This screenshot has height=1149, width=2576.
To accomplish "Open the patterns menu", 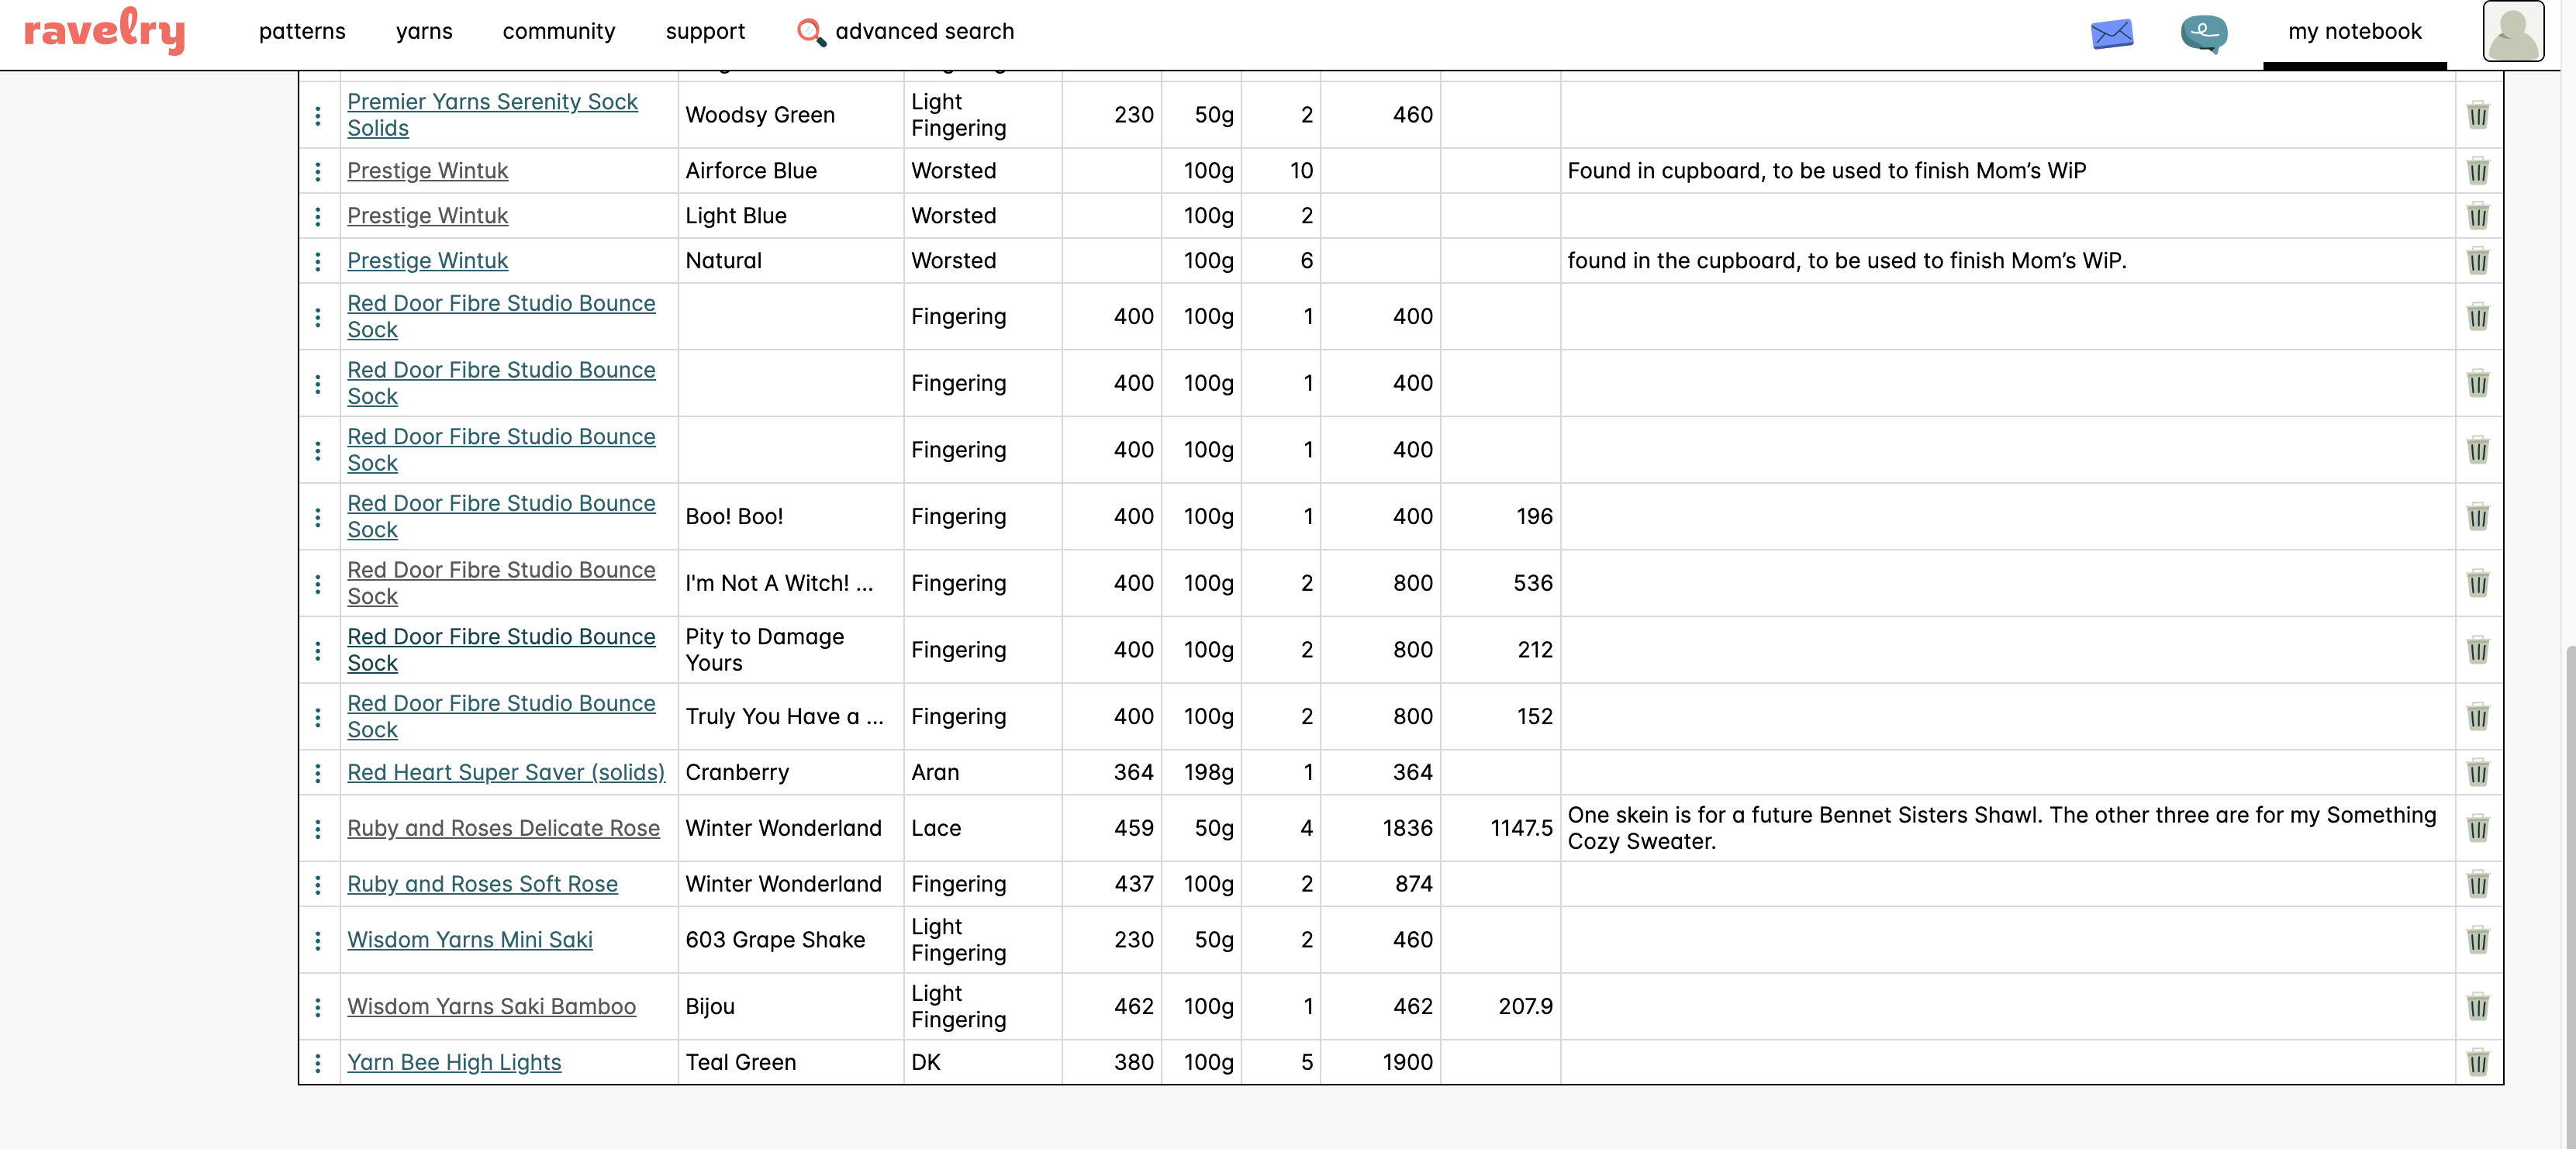I will 302,32.
